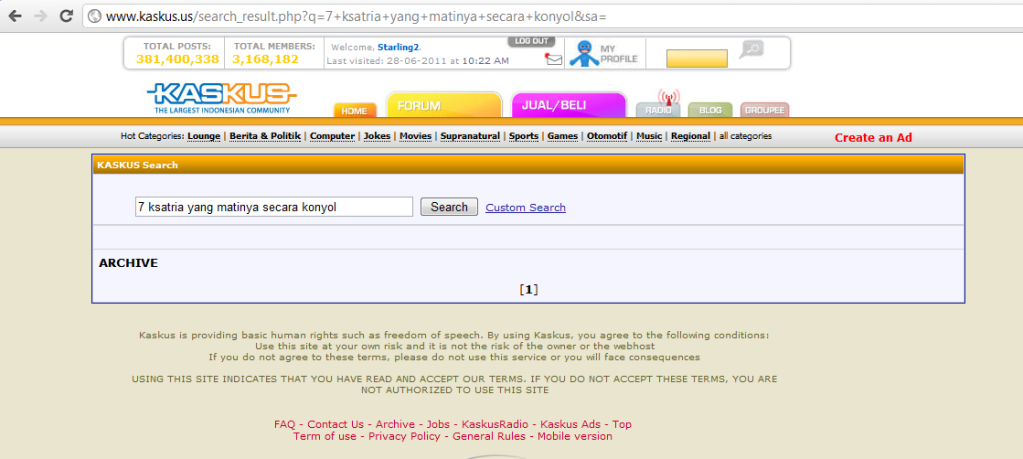Open the Berita & Politik category
This screenshot has width=1023, height=459.
click(x=265, y=136)
